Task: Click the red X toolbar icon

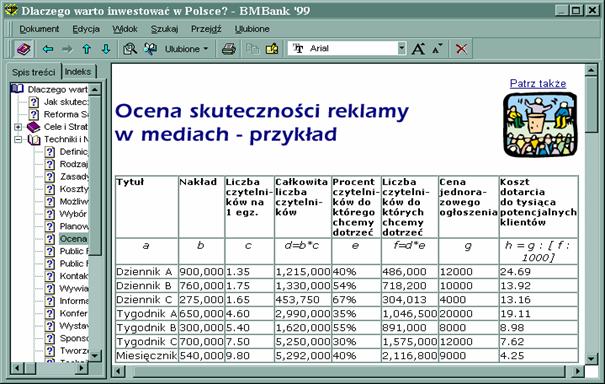Action: coord(461,49)
